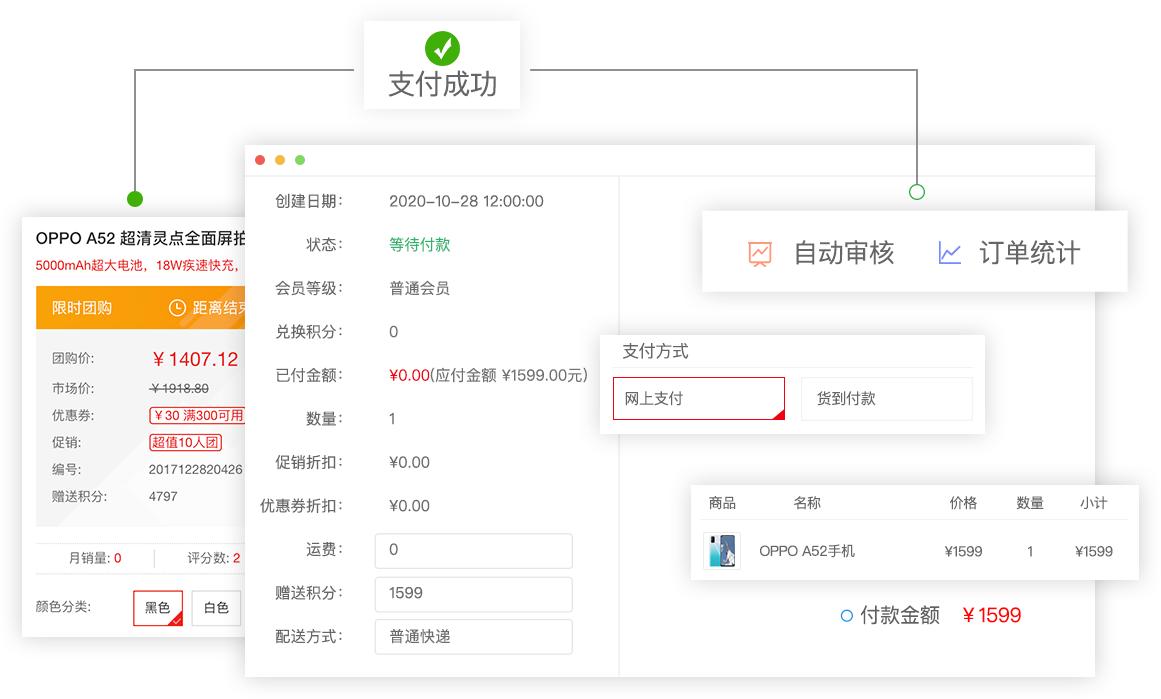The image size is (1161, 699).
Task: Select the 货到付款 payment option
Action: coord(886,398)
